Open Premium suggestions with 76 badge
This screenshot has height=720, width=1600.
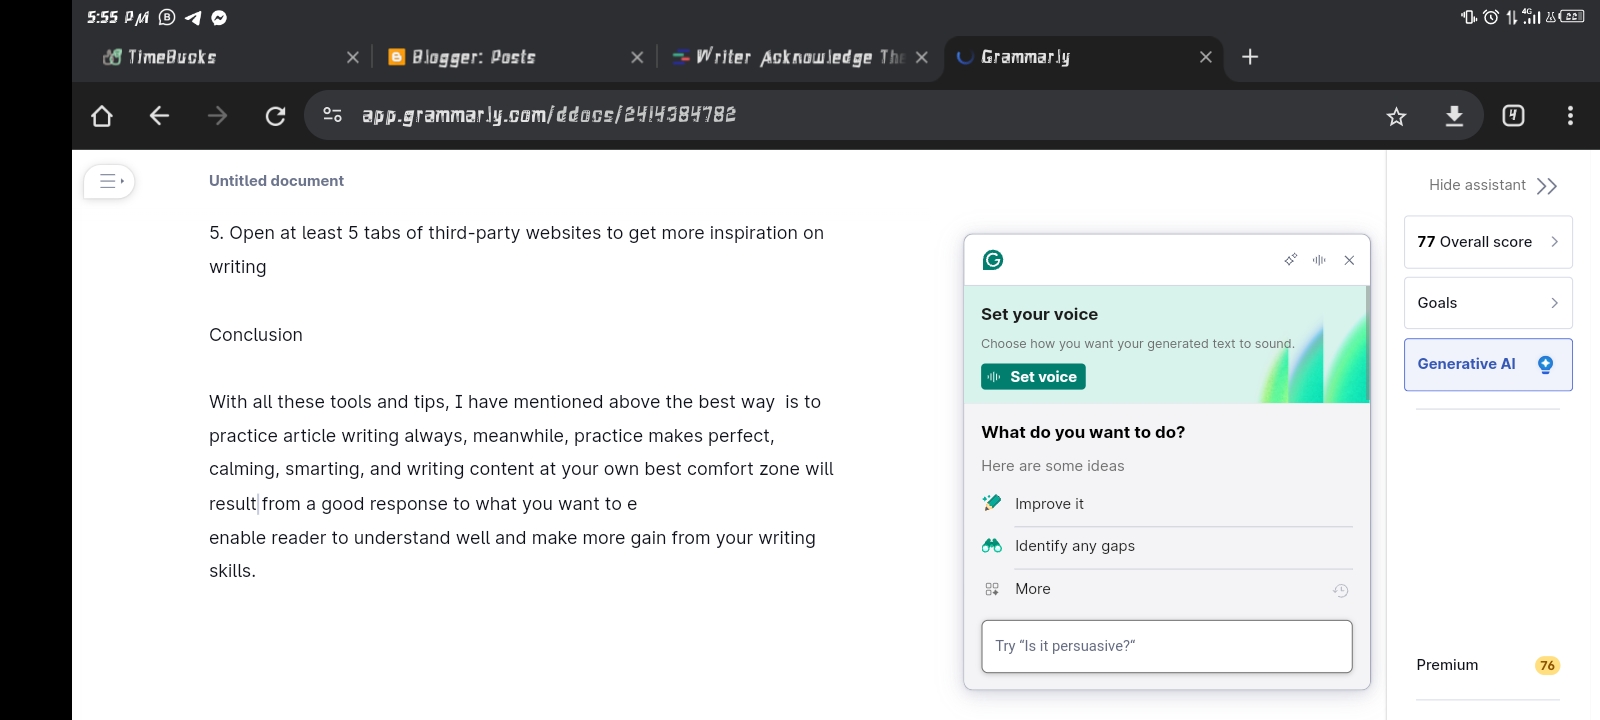pos(1488,665)
